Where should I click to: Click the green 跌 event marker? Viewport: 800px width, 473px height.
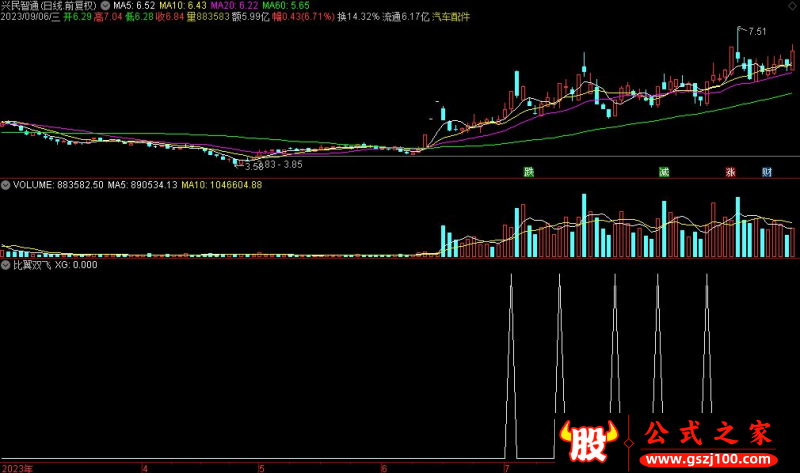point(529,172)
